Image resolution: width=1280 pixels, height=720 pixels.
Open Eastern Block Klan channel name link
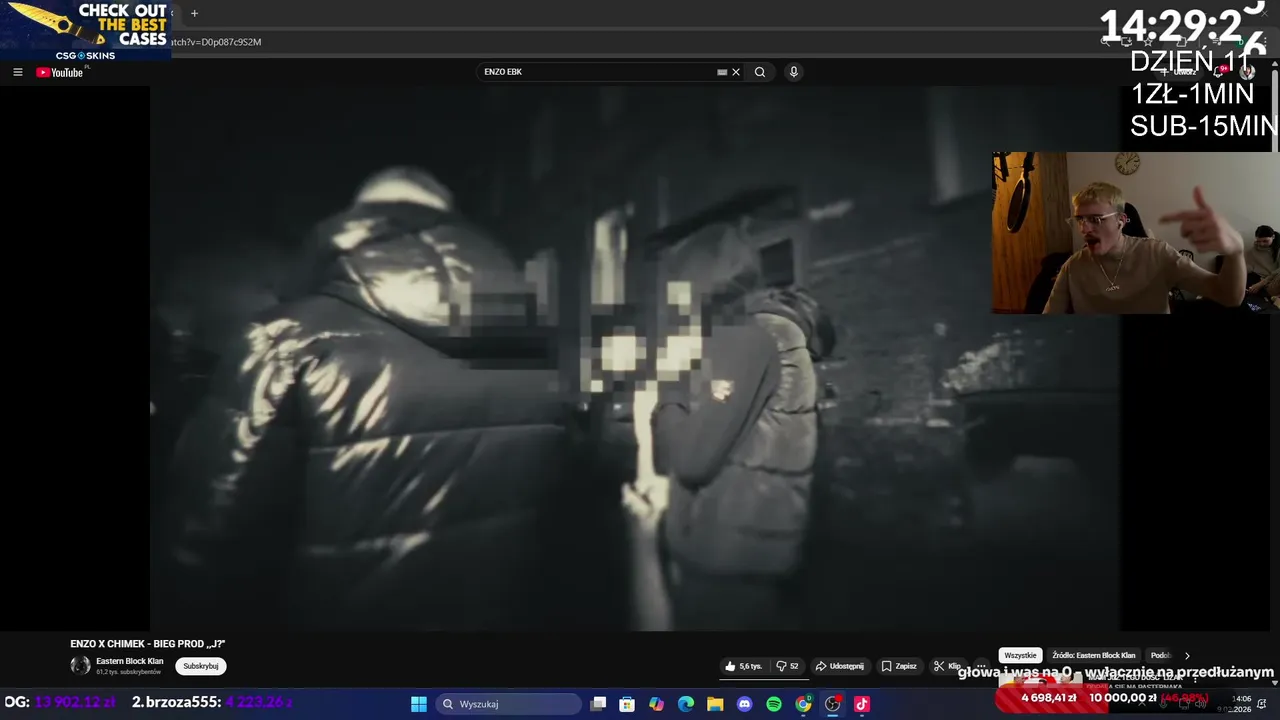tap(130, 661)
